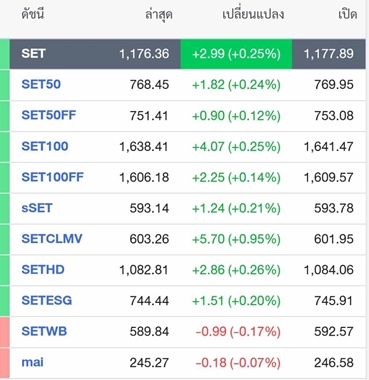The height and width of the screenshot is (380, 369).
Task: Open the SET100FF index link
Action: (52, 177)
